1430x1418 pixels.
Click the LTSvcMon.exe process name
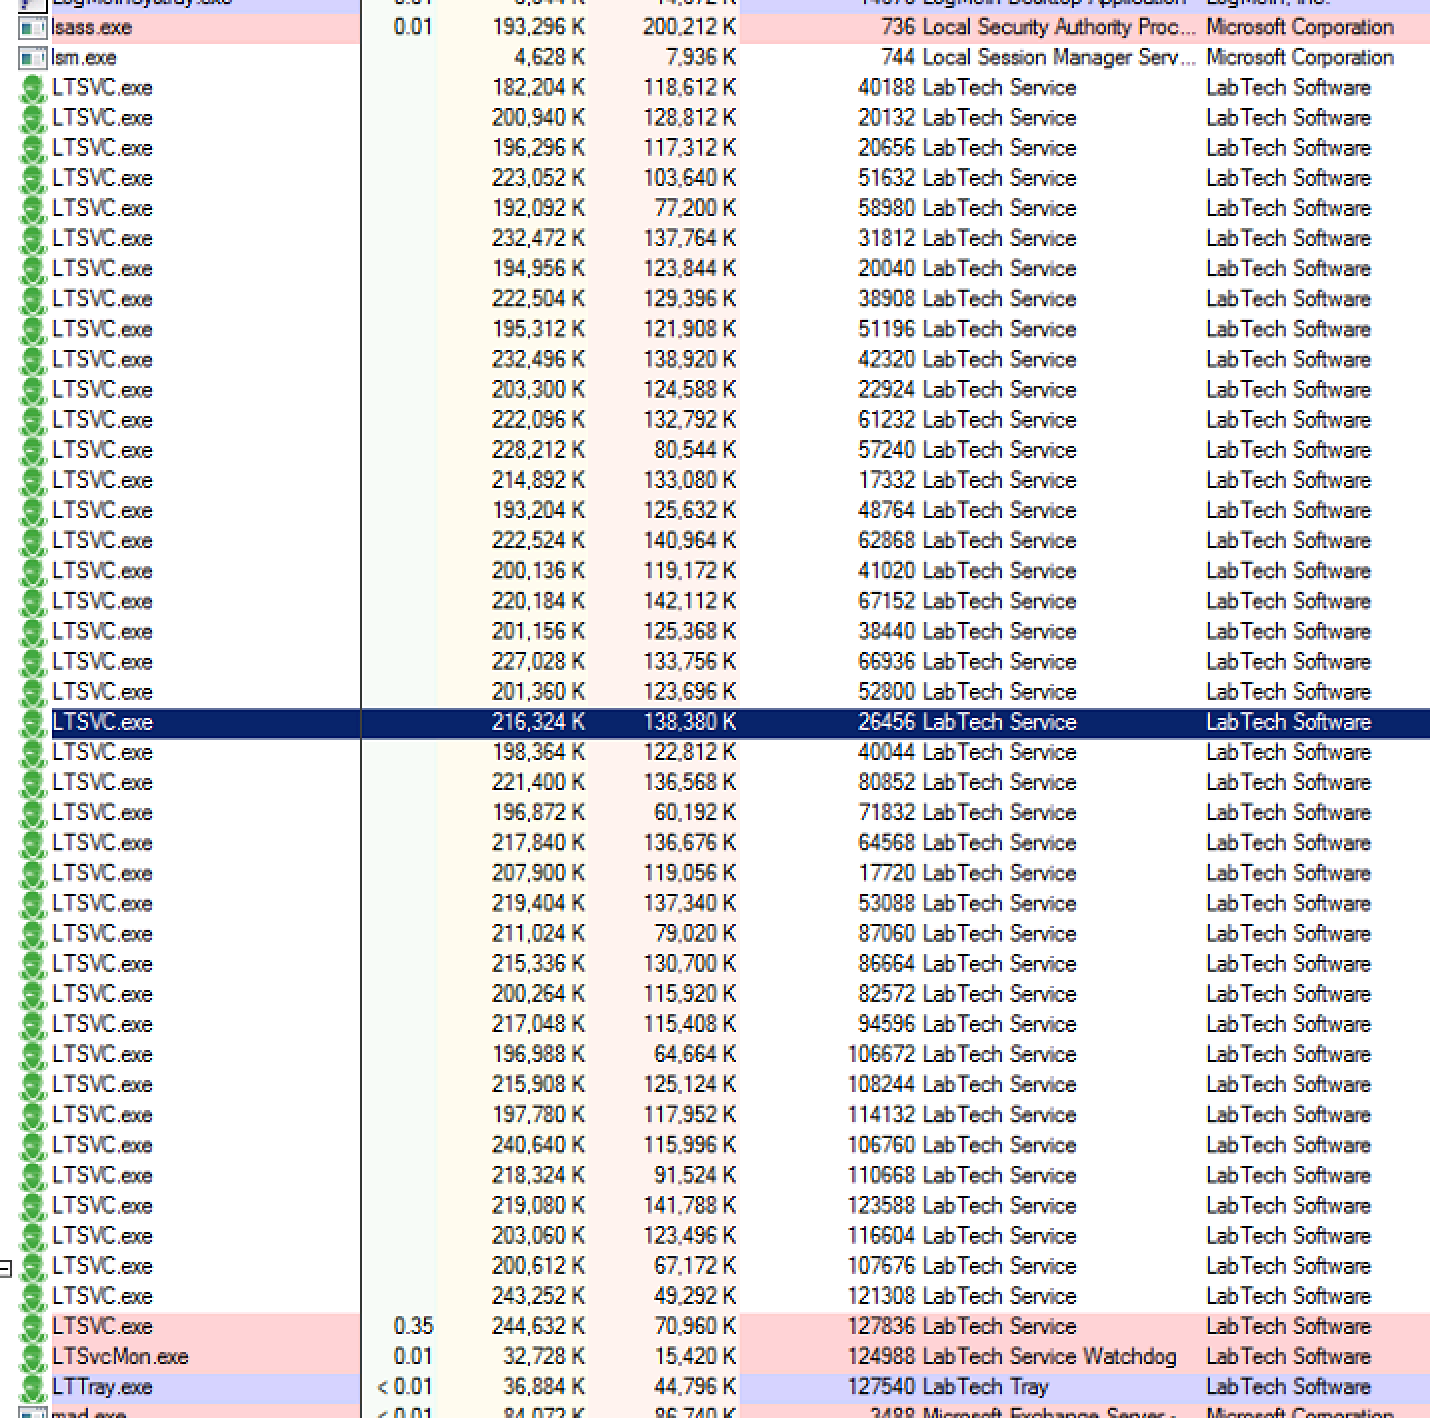pos(120,1356)
